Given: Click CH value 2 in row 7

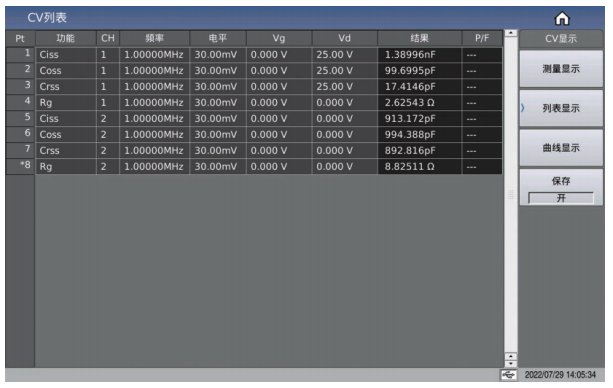Looking at the screenshot, I should coord(108,151).
